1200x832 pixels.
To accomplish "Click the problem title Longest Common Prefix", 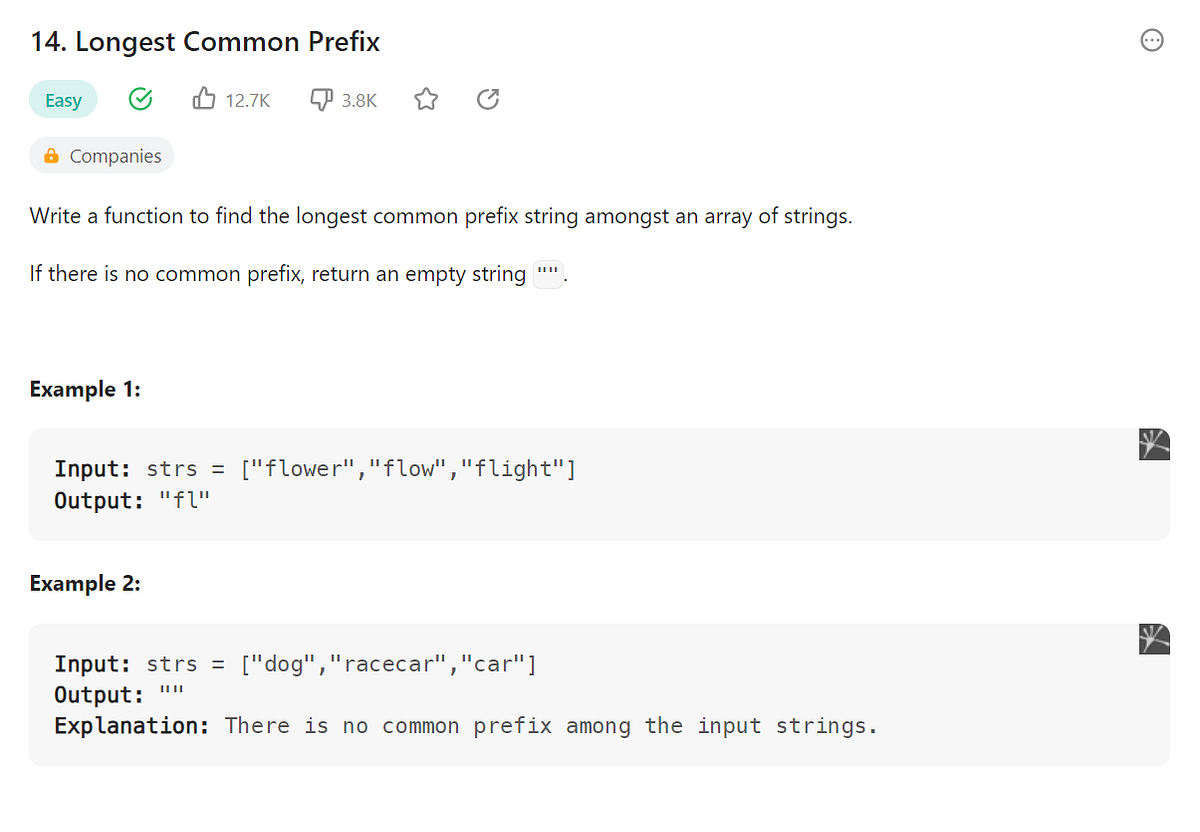I will click(205, 41).
